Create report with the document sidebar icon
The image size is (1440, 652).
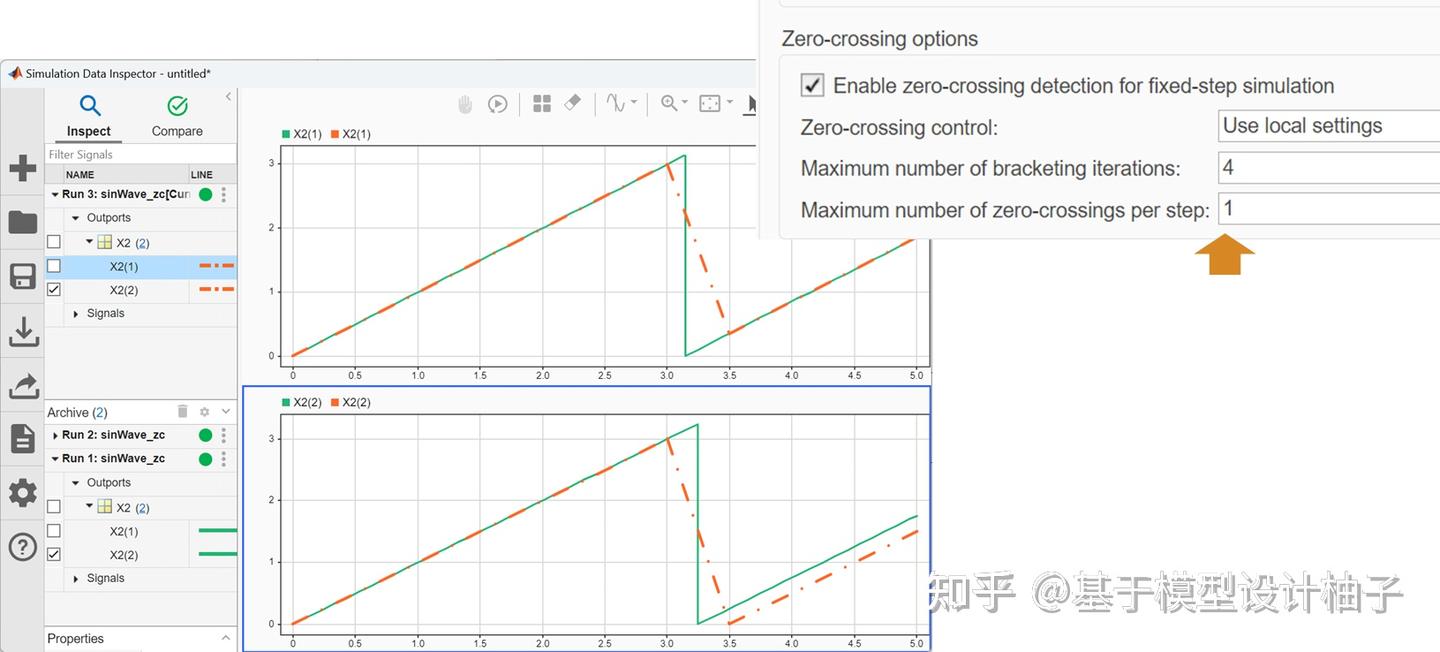[x=22, y=438]
